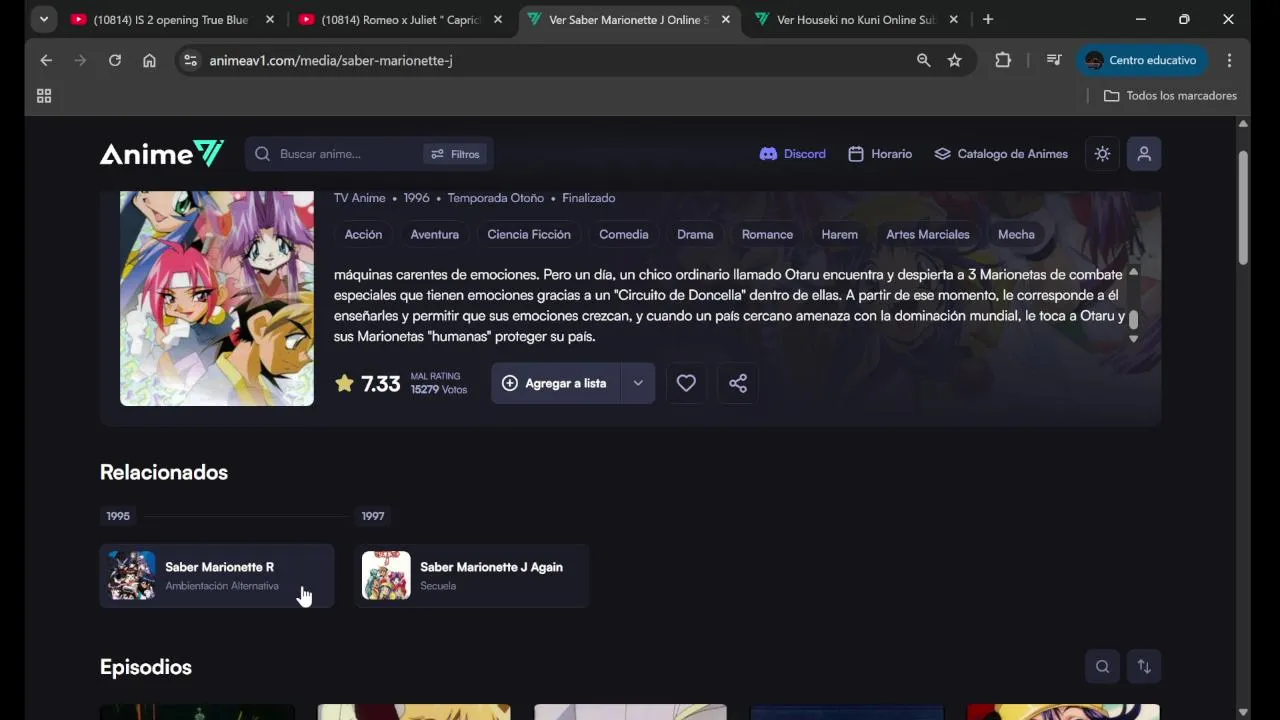Click Saber Marionette J Again thumbnail image

[x=386, y=576]
